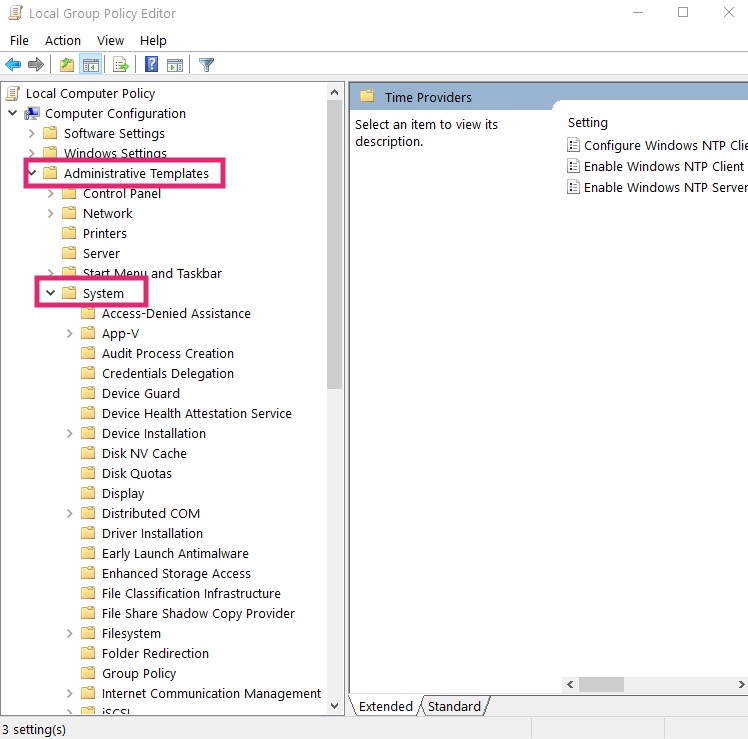This screenshot has height=739, width=748.
Task: Click the Up one level folder icon
Action: 66,64
